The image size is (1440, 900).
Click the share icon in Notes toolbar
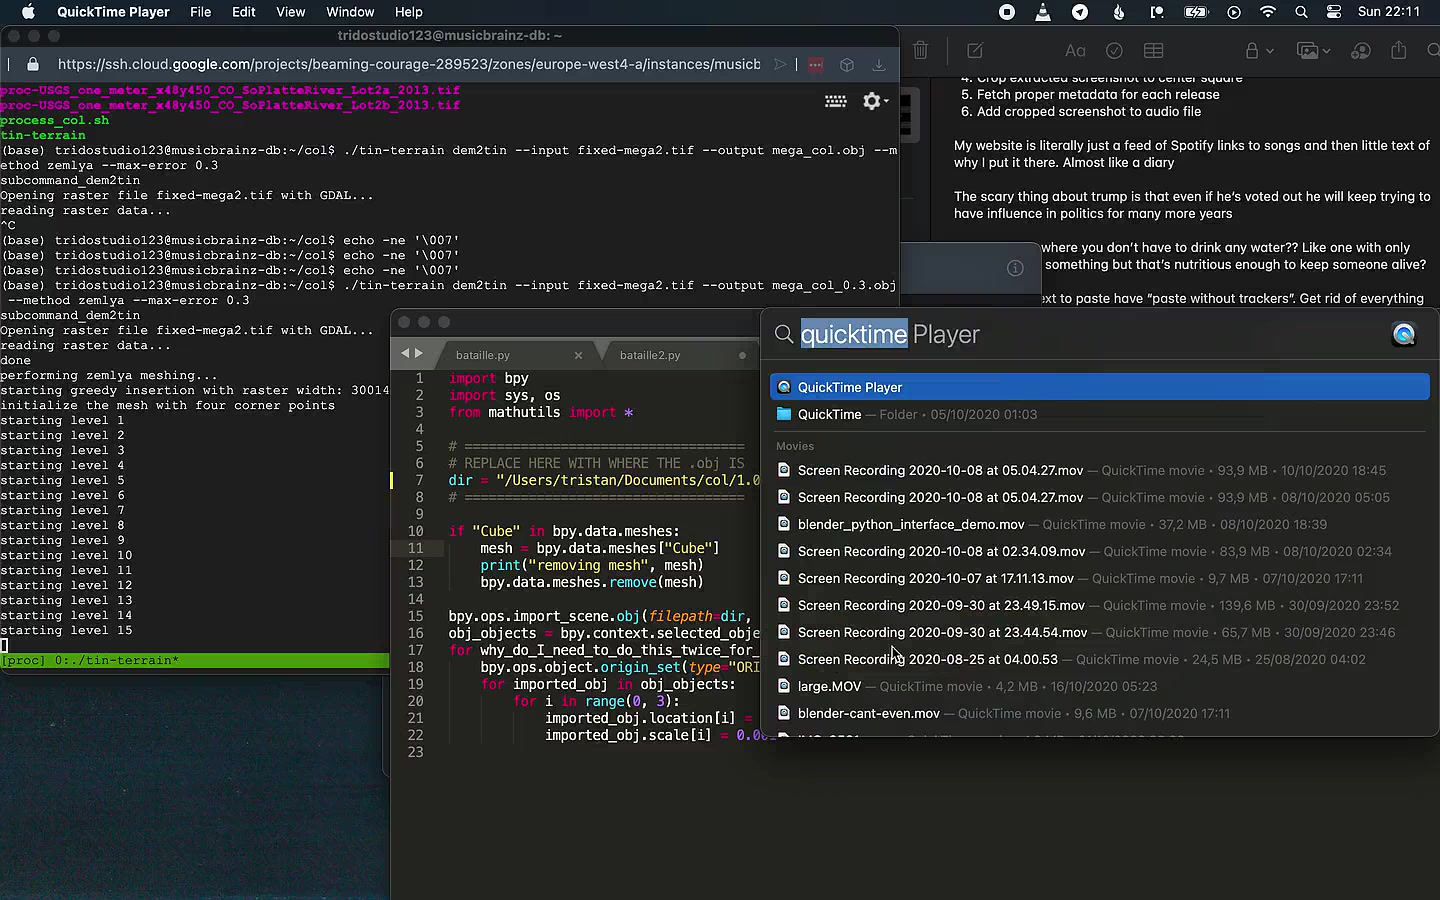coord(1398,50)
